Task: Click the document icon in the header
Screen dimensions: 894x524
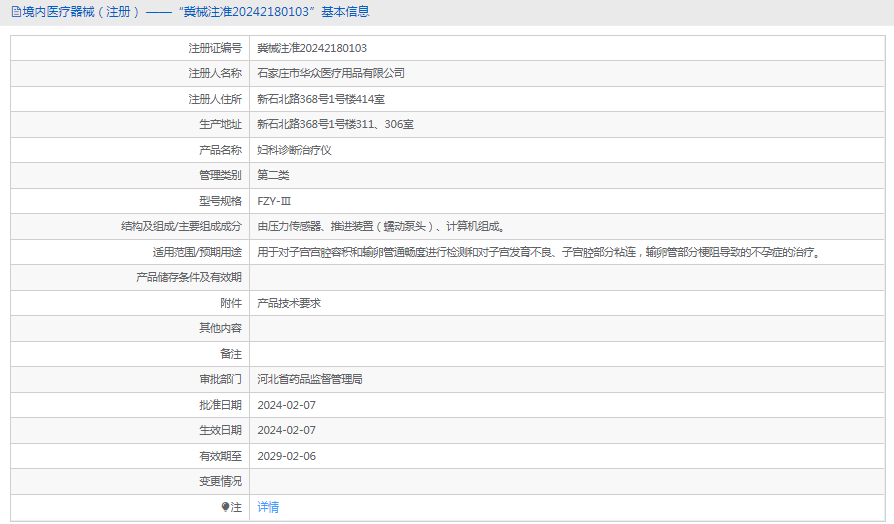Action: 13,12
